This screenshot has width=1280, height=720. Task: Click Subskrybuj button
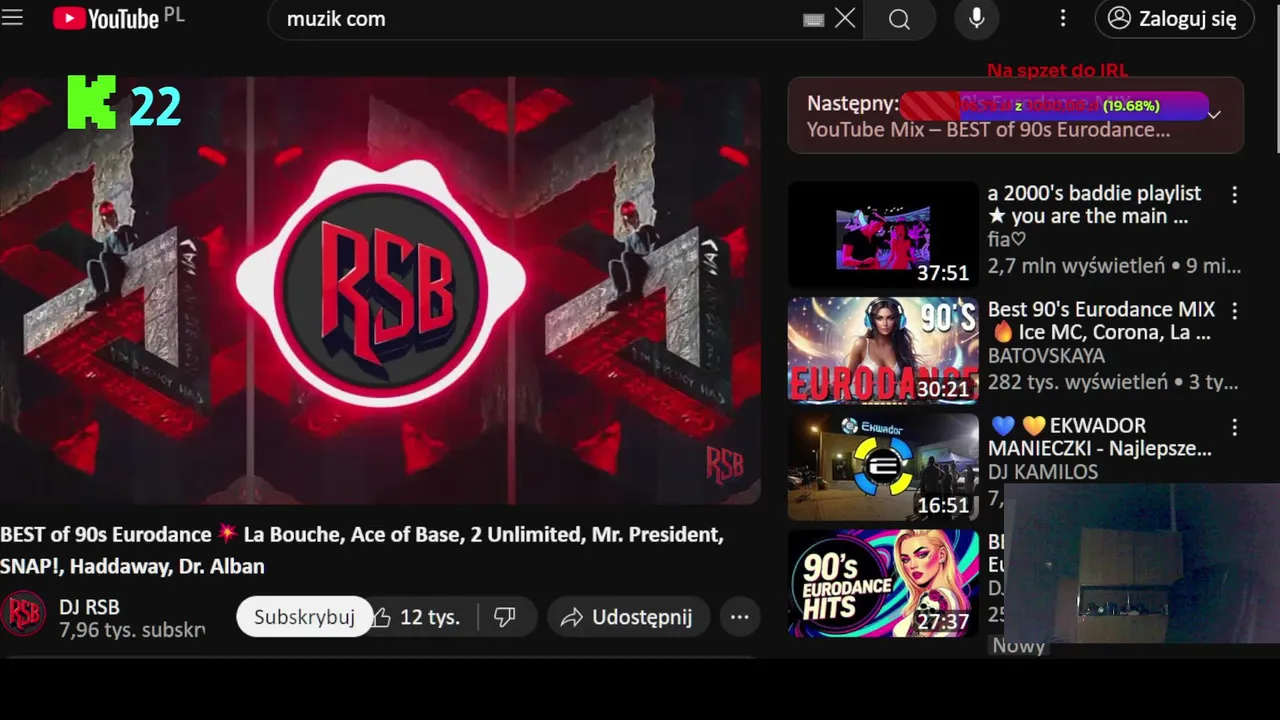(x=304, y=617)
